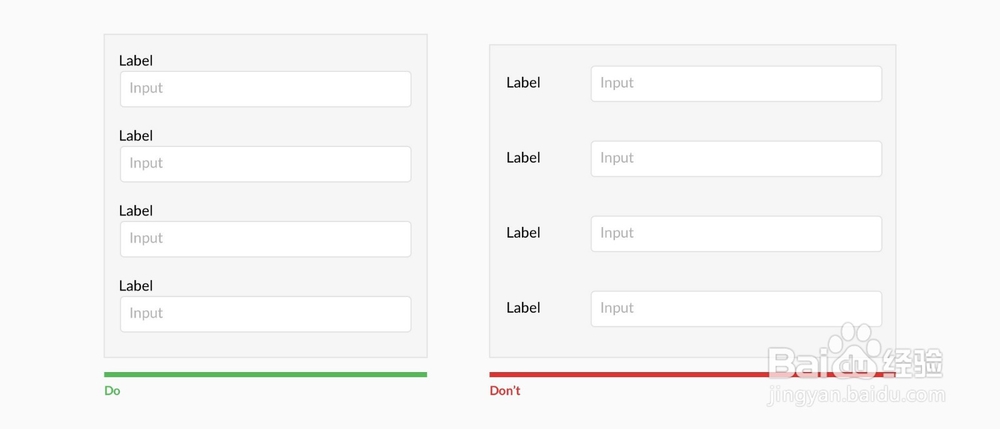Open the jingyan.baidu.com watermark link
This screenshot has height=429, width=1000.
pyautogui.click(x=856, y=396)
